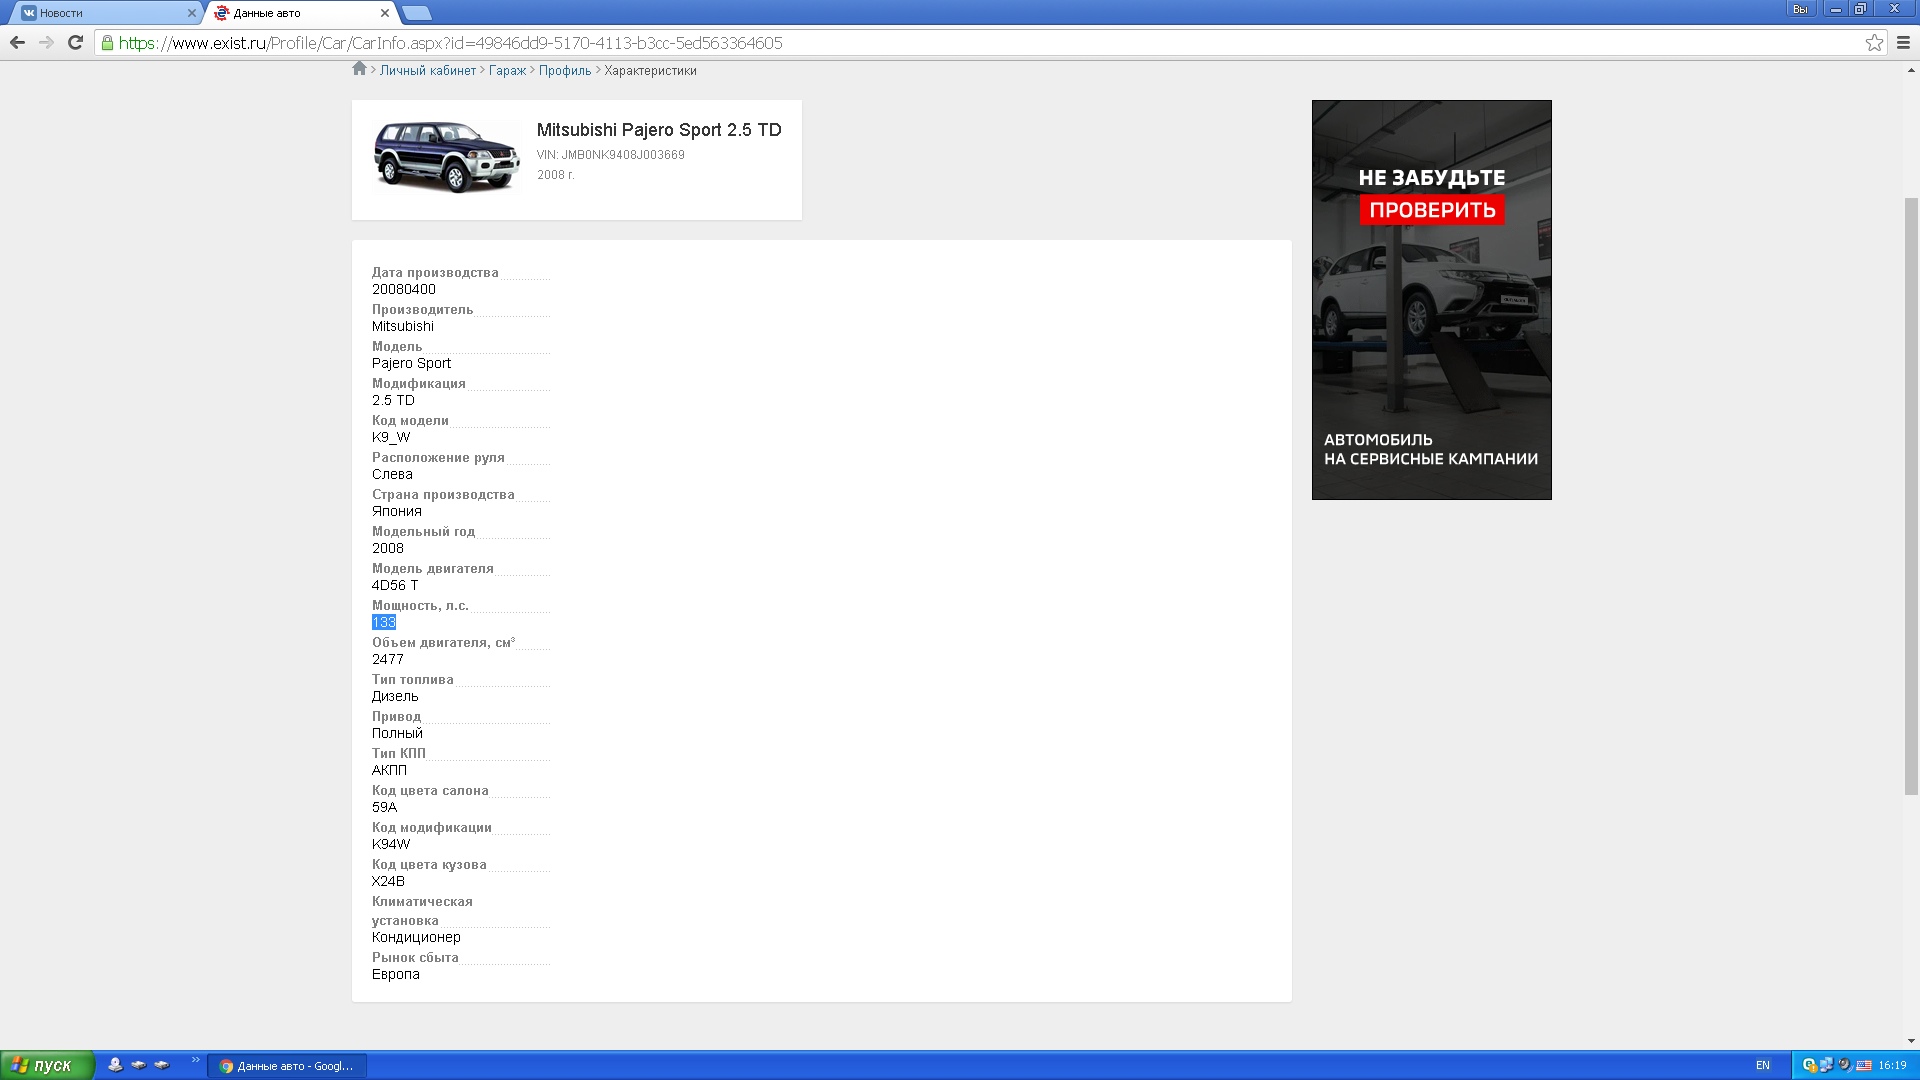Open new tab button
This screenshot has height=1080, width=1920.
tap(417, 13)
